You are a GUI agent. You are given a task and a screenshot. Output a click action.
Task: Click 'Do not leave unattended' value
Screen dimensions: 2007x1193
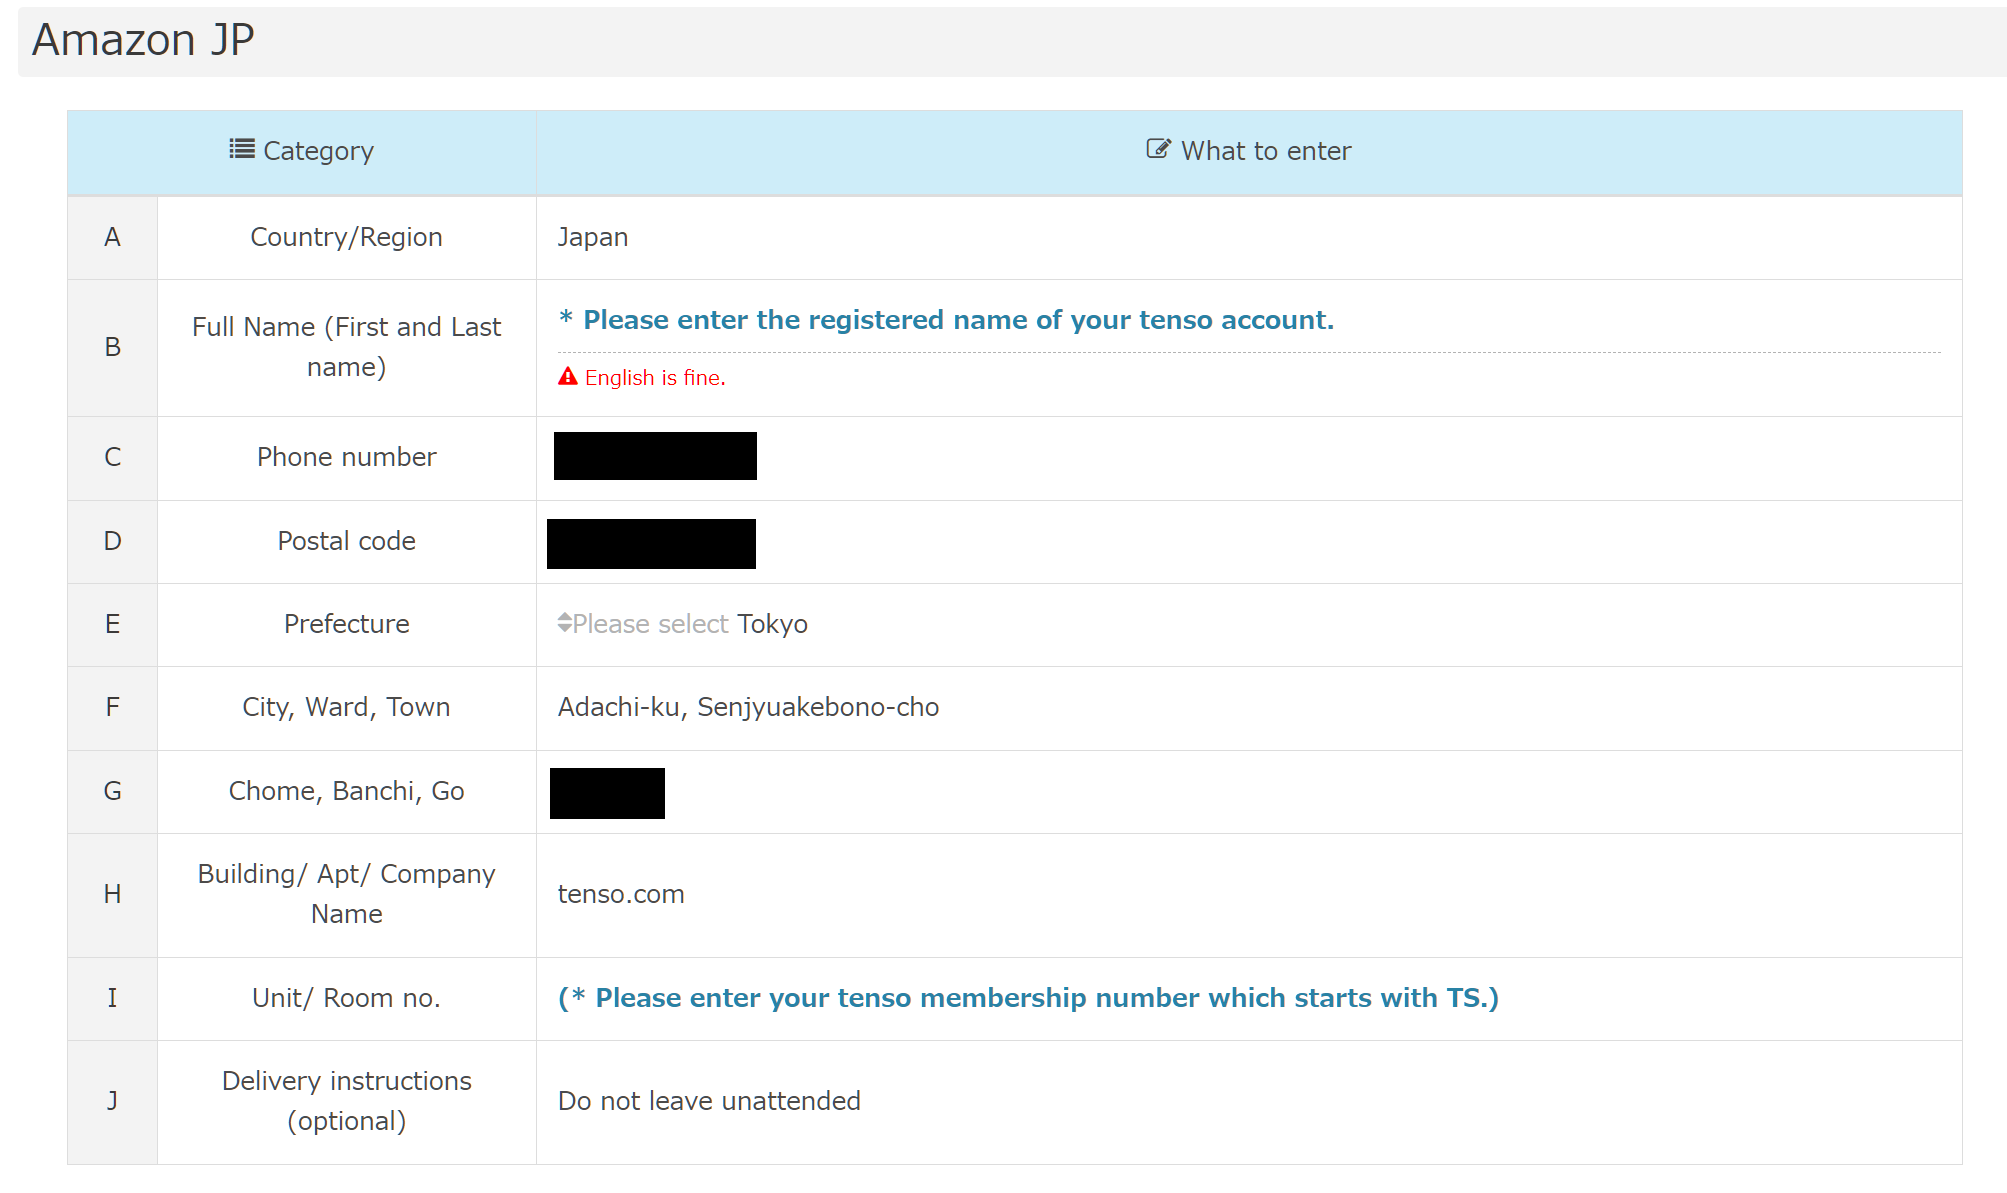point(709,1101)
